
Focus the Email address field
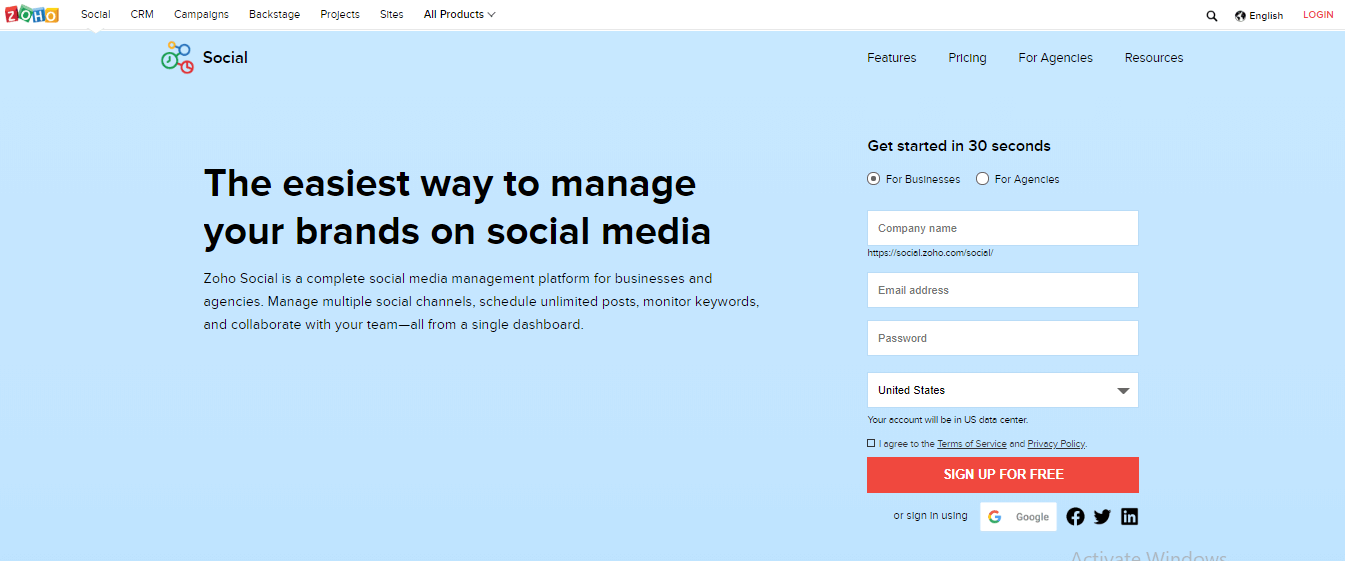click(1003, 290)
